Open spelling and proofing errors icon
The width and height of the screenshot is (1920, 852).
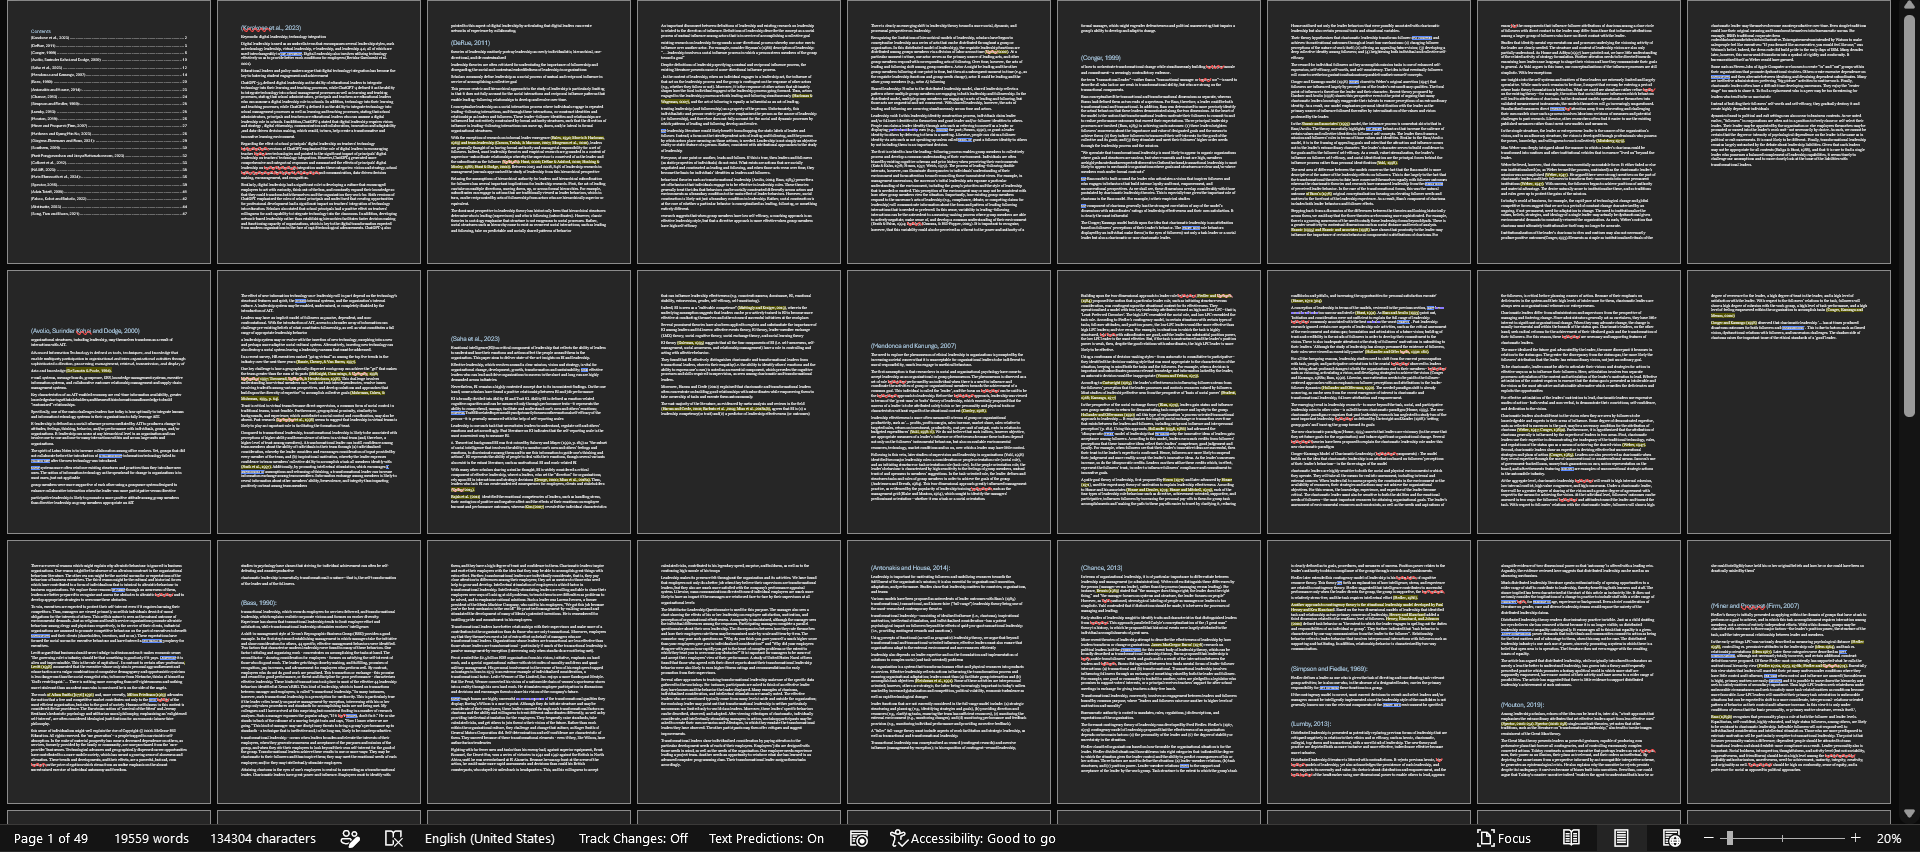click(394, 838)
